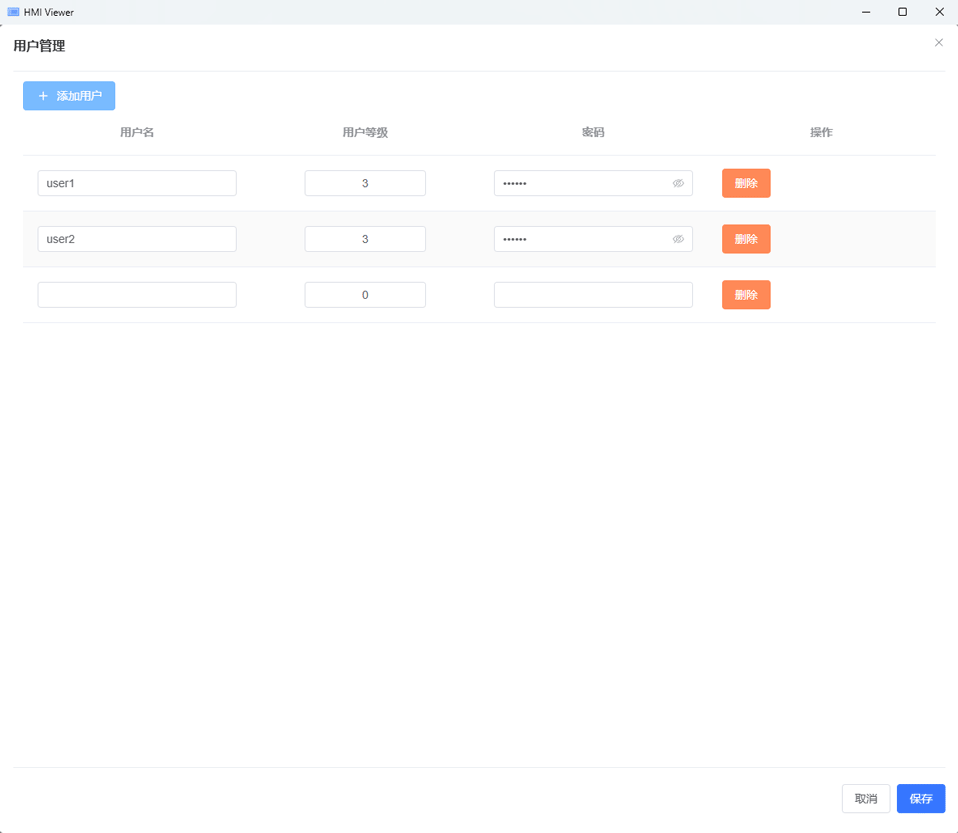Click the plus icon on 添加用户 button
The image size is (958, 833).
tap(43, 96)
